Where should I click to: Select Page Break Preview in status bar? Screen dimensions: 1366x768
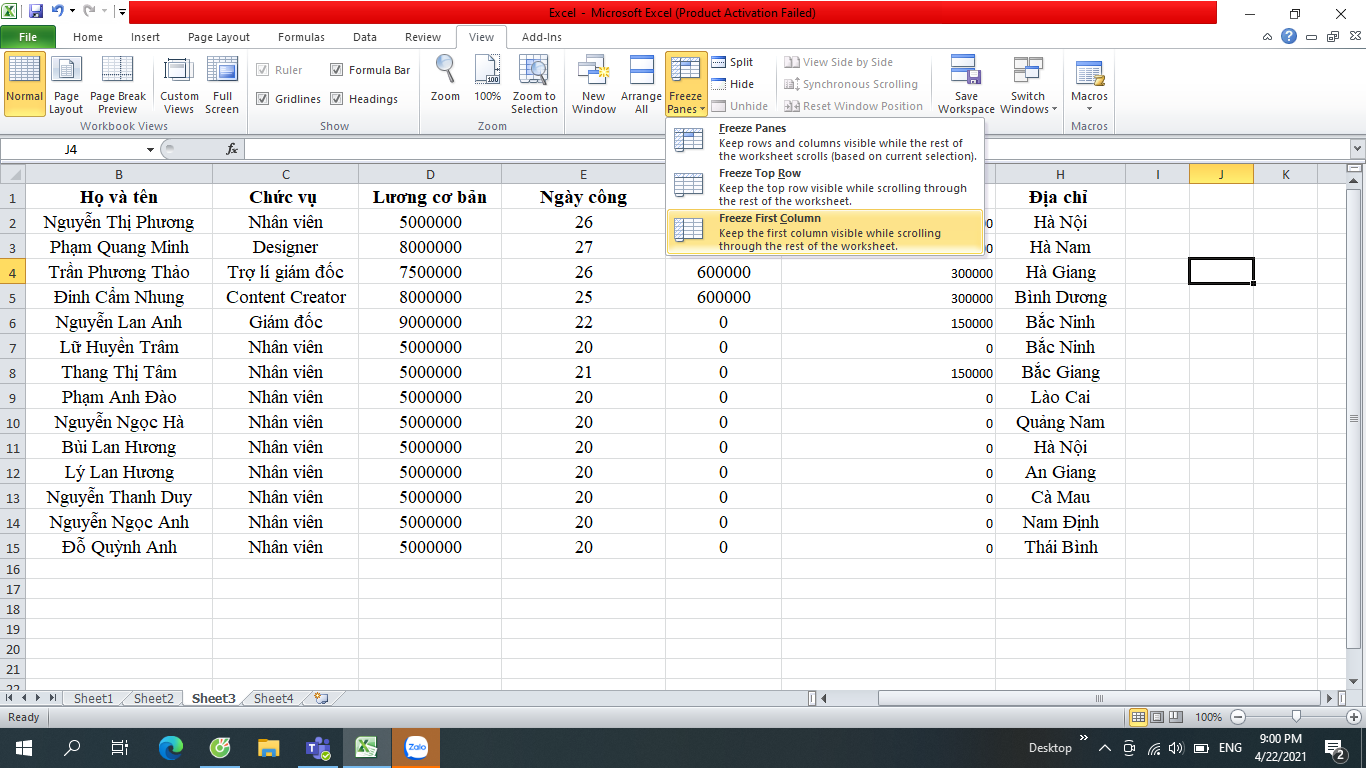pos(1176,717)
